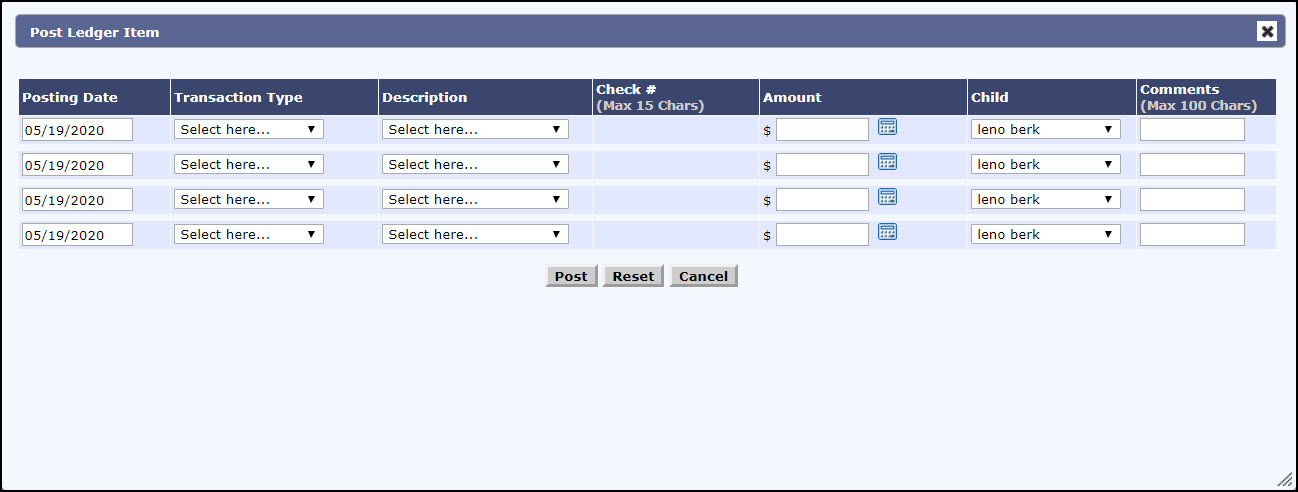Open fourth row Description dropdown
Image resolution: width=1298 pixels, height=492 pixels.
click(x=475, y=235)
